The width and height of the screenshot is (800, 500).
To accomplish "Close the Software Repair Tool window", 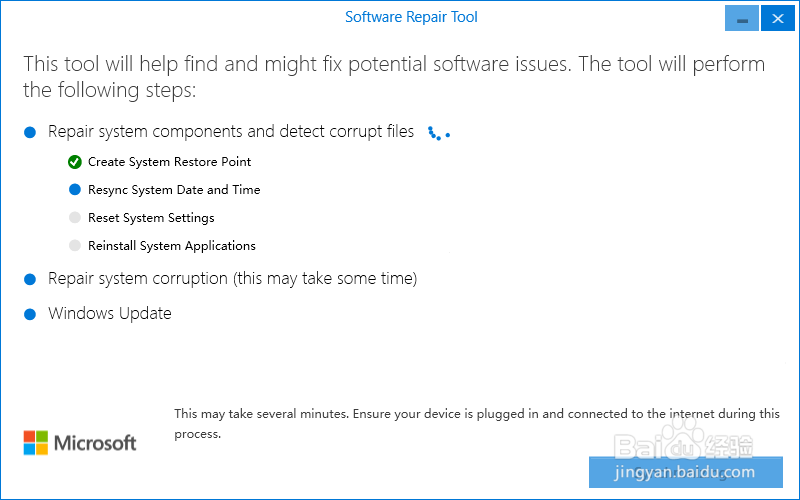I will [773, 19].
